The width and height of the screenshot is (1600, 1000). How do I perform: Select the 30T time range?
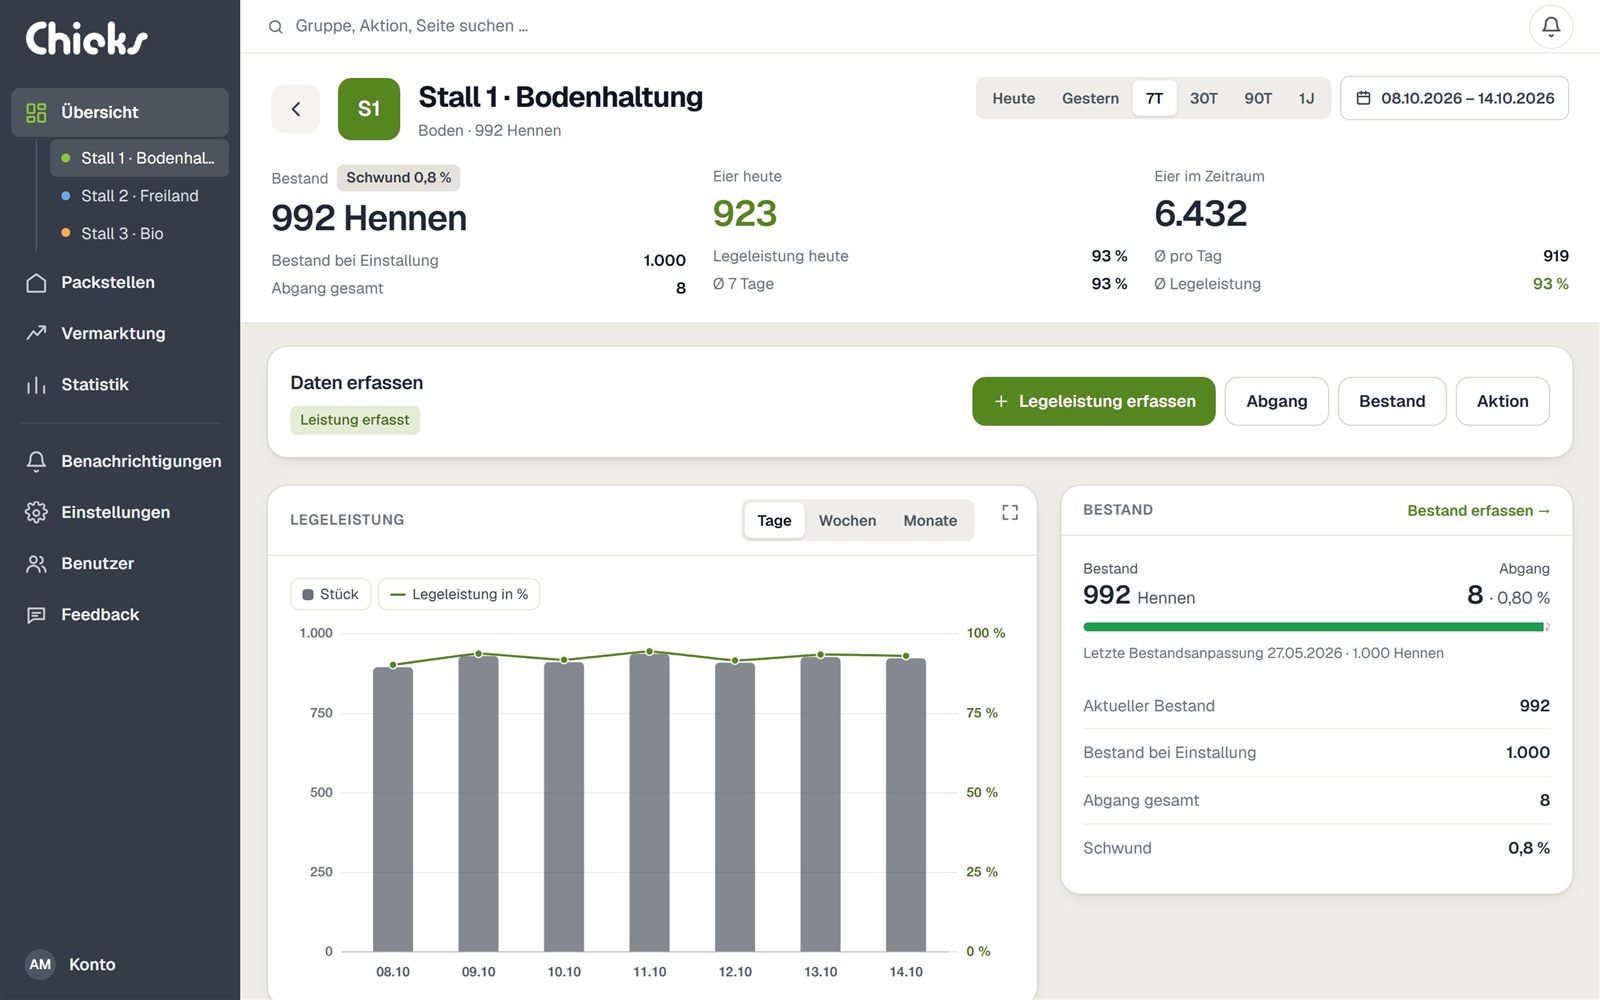coord(1204,98)
